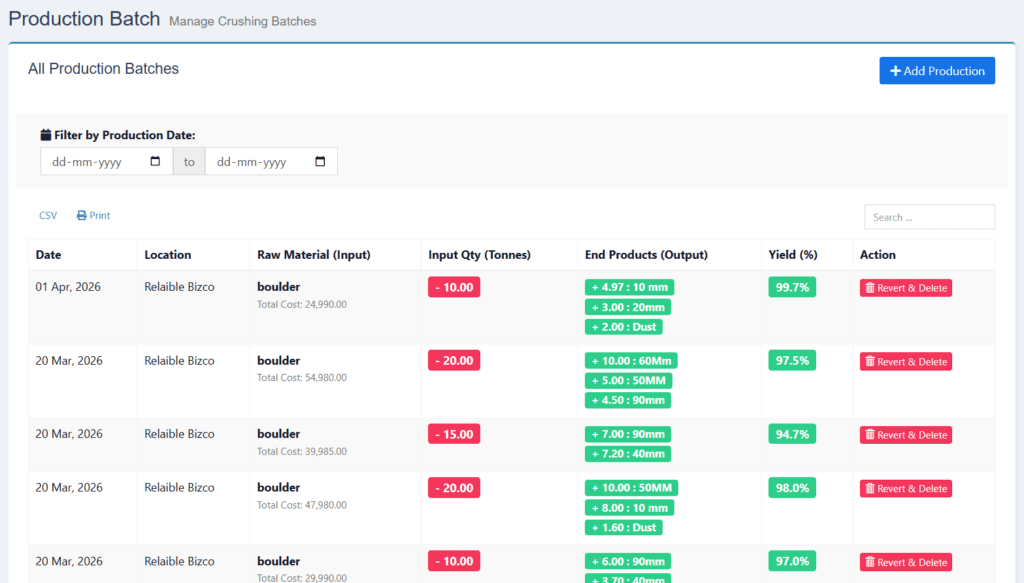The image size is (1024, 583).
Task: Click Total Cost: 54,980.00 text
Action: [x=302, y=377]
